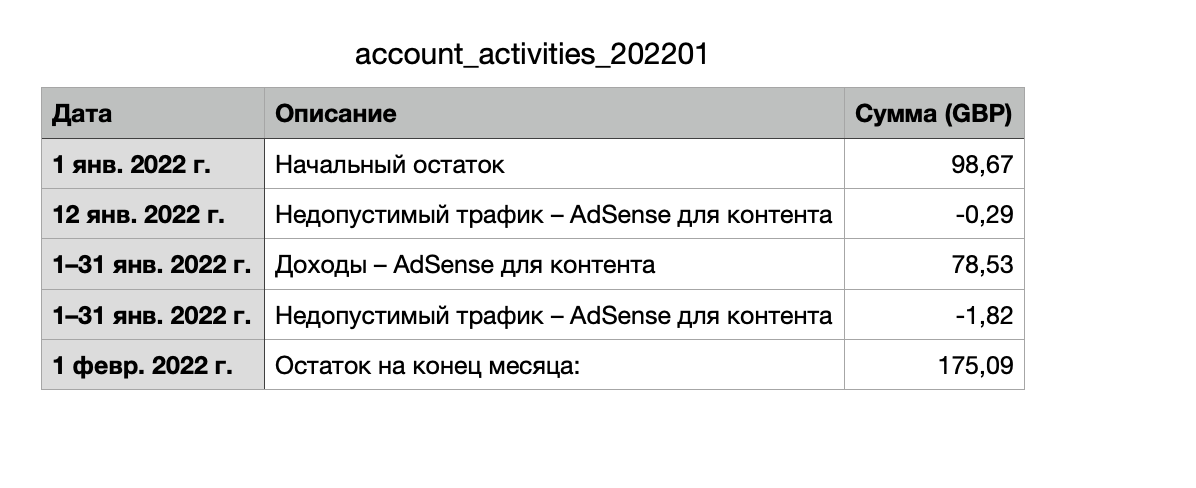Click the Недопустимый трафик description dated 12 янв.
This screenshot has height=488, width=1196.
point(554,214)
